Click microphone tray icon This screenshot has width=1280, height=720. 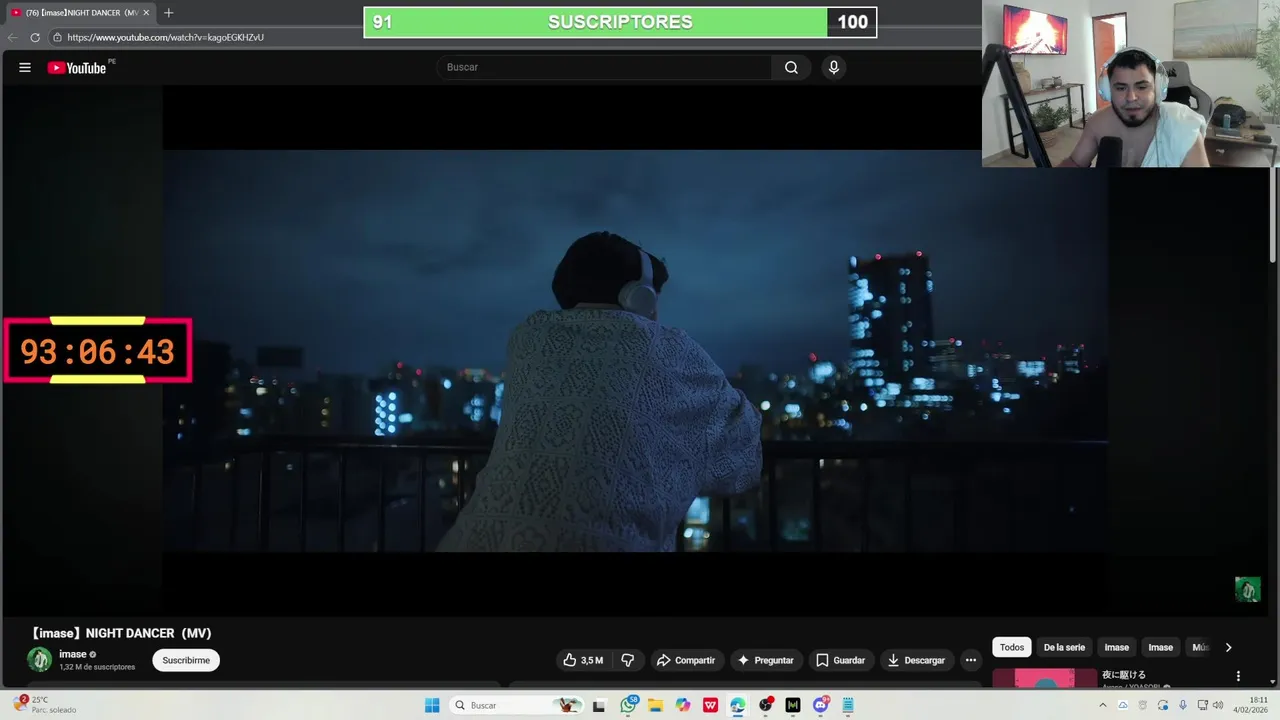tap(1183, 705)
